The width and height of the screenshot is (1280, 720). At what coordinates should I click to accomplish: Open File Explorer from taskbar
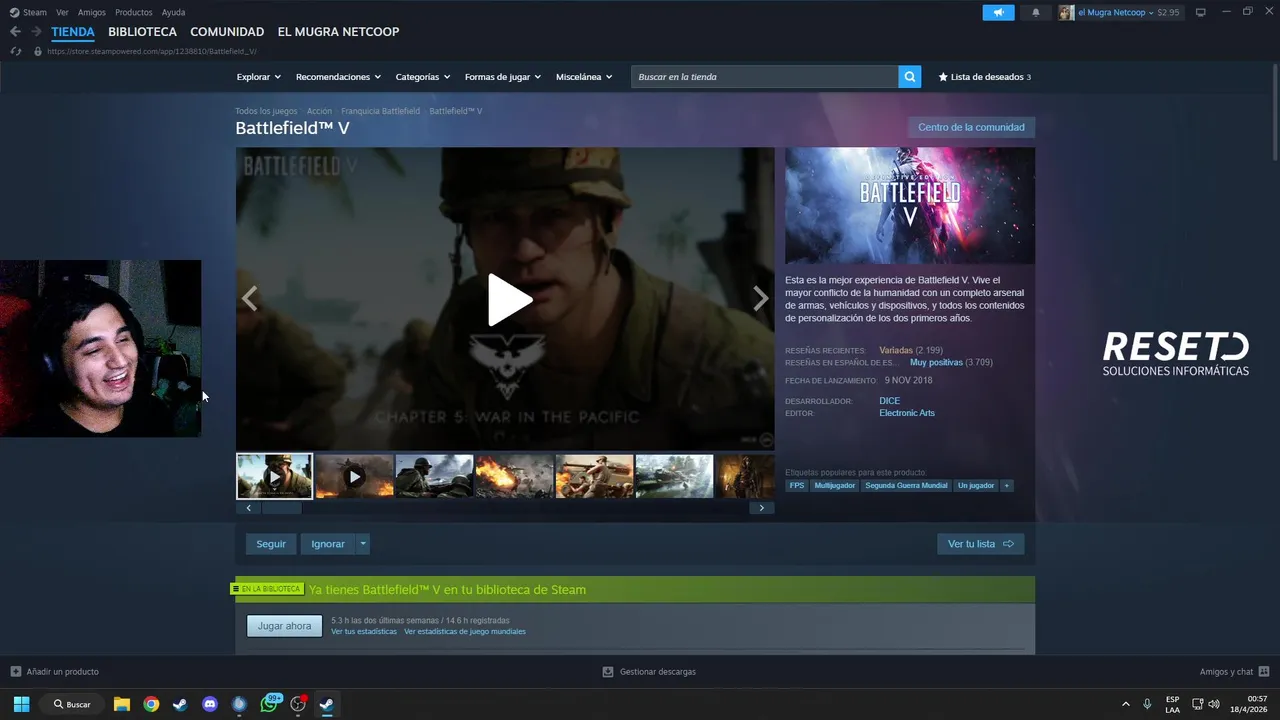[121, 704]
